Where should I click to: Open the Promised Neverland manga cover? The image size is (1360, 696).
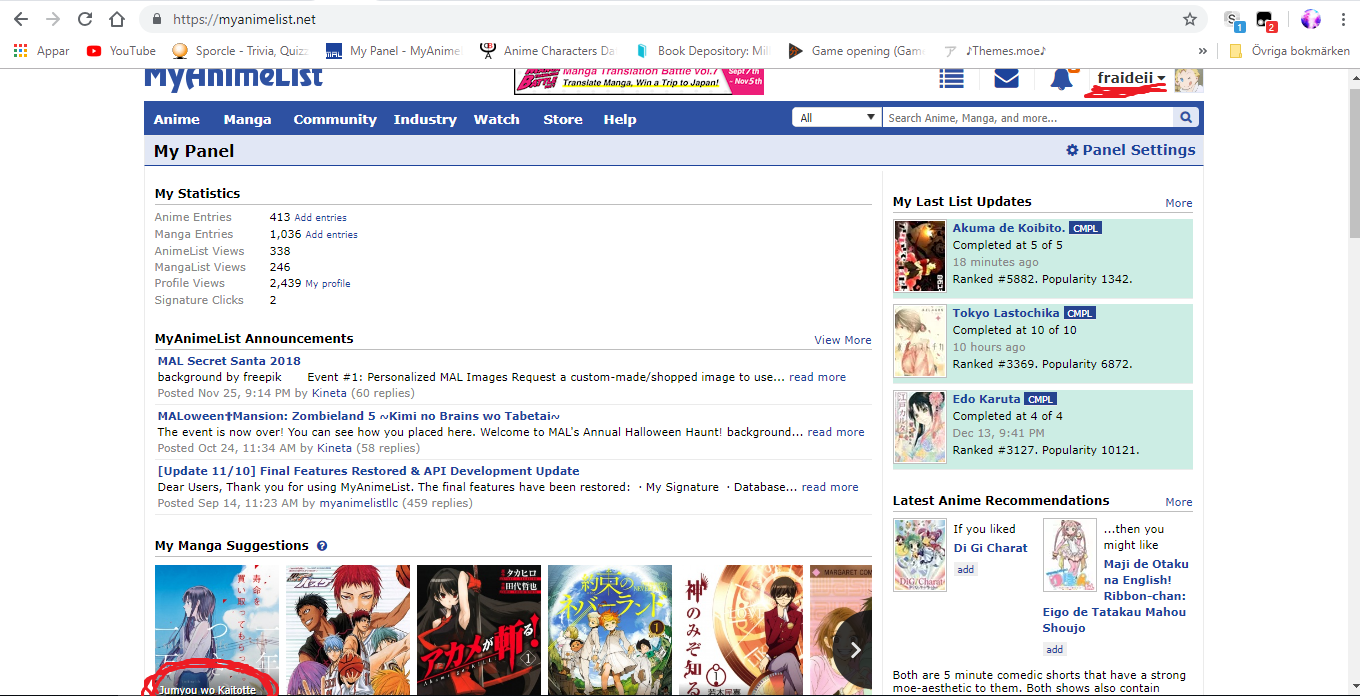609,630
